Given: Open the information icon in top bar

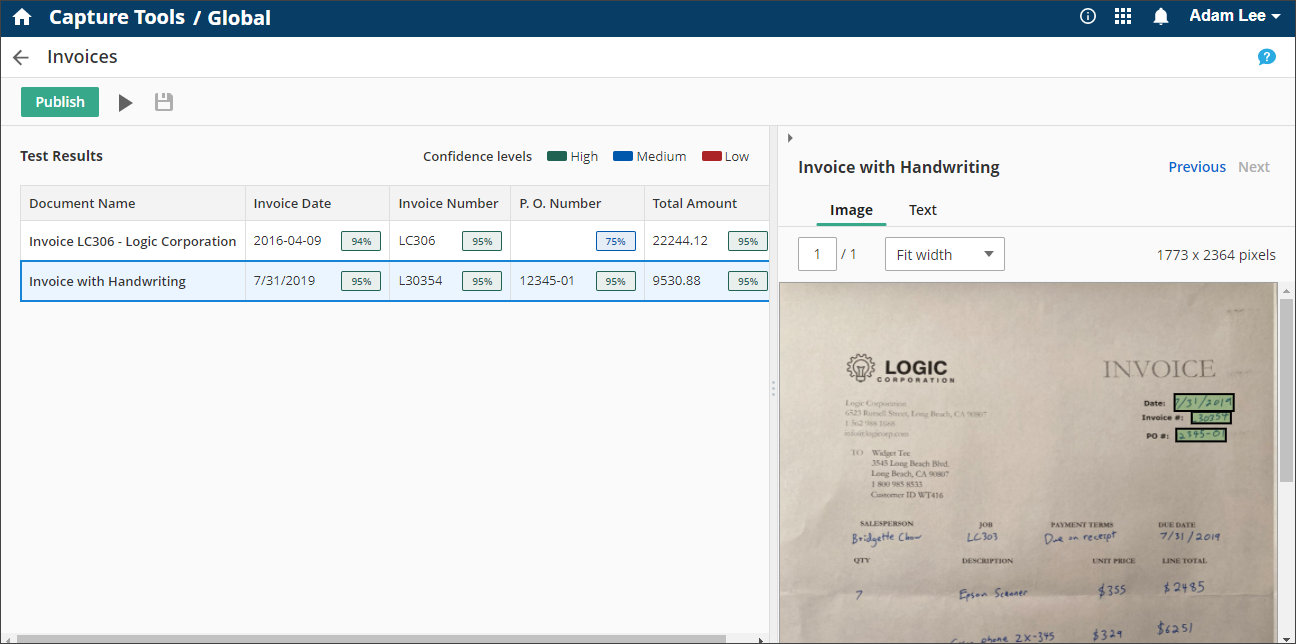Looking at the screenshot, I should click(1088, 16).
